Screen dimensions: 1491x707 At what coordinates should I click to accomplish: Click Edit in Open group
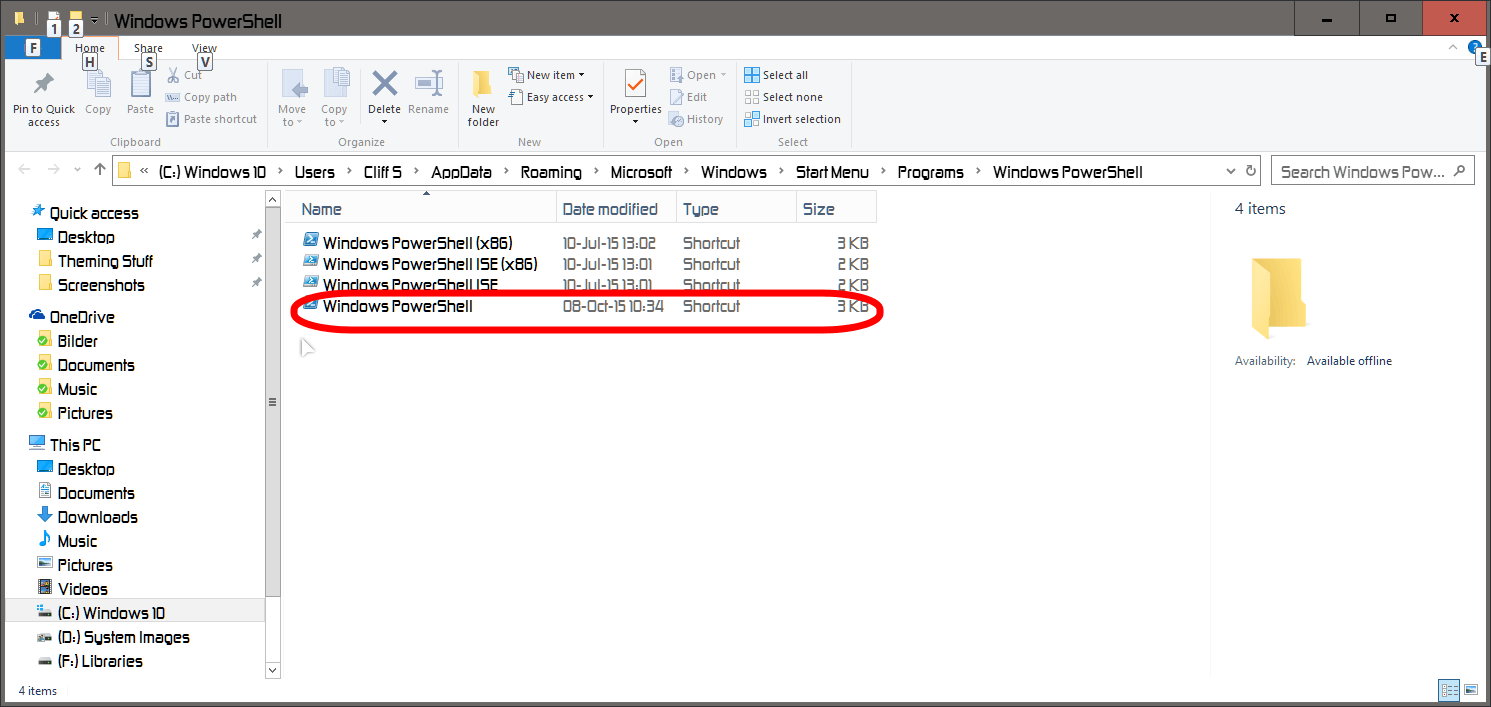click(x=688, y=97)
